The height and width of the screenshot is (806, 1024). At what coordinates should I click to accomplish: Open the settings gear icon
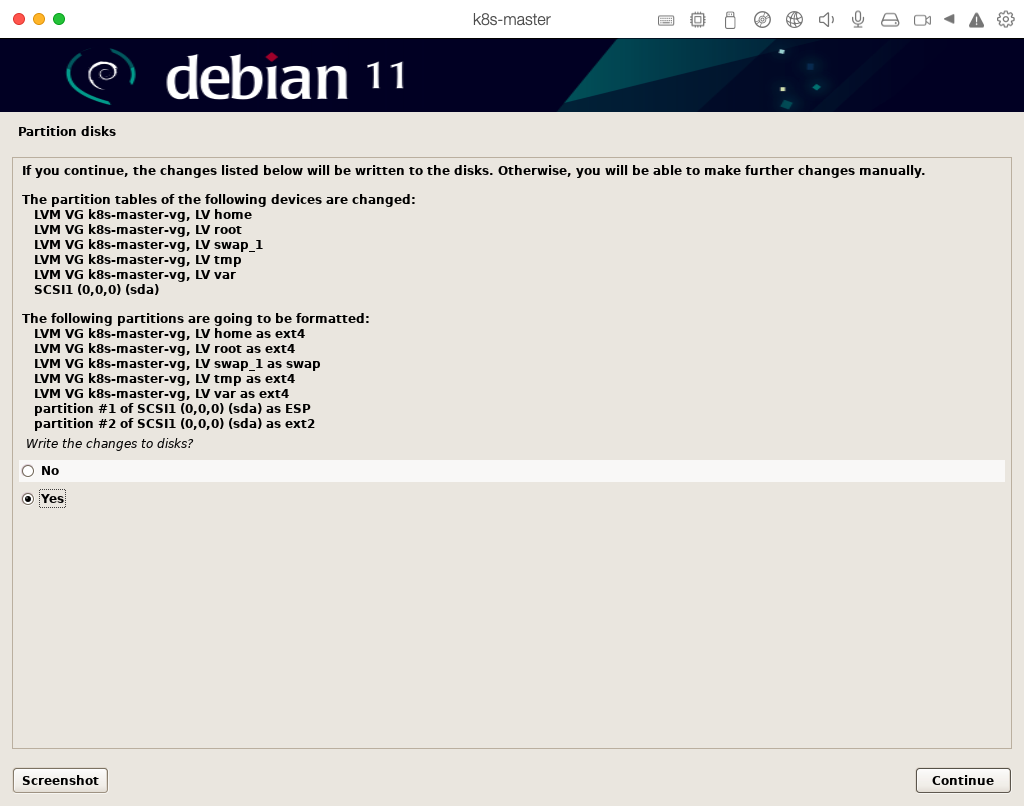point(1006,20)
